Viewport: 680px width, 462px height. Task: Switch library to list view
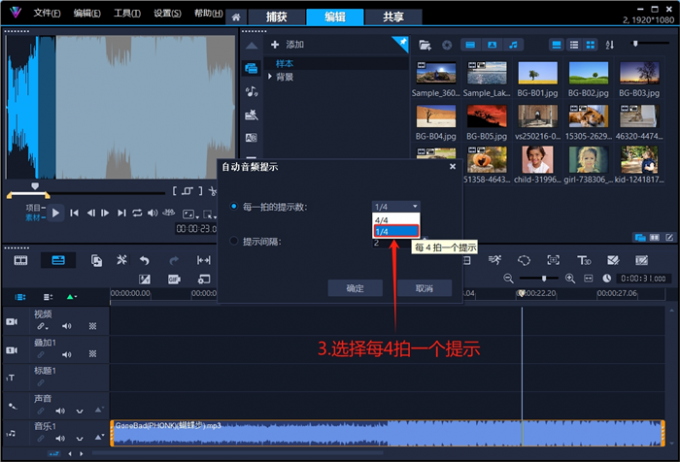[574, 45]
